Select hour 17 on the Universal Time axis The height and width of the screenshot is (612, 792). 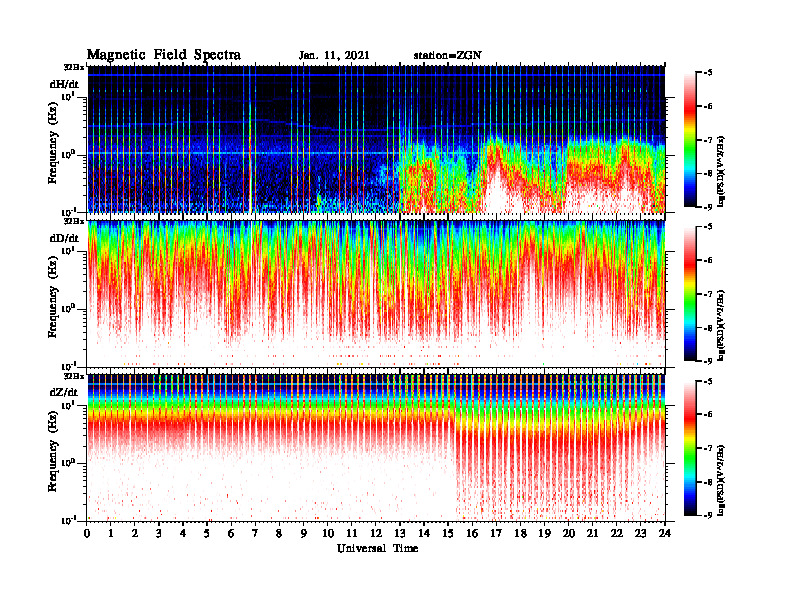pyautogui.click(x=496, y=534)
